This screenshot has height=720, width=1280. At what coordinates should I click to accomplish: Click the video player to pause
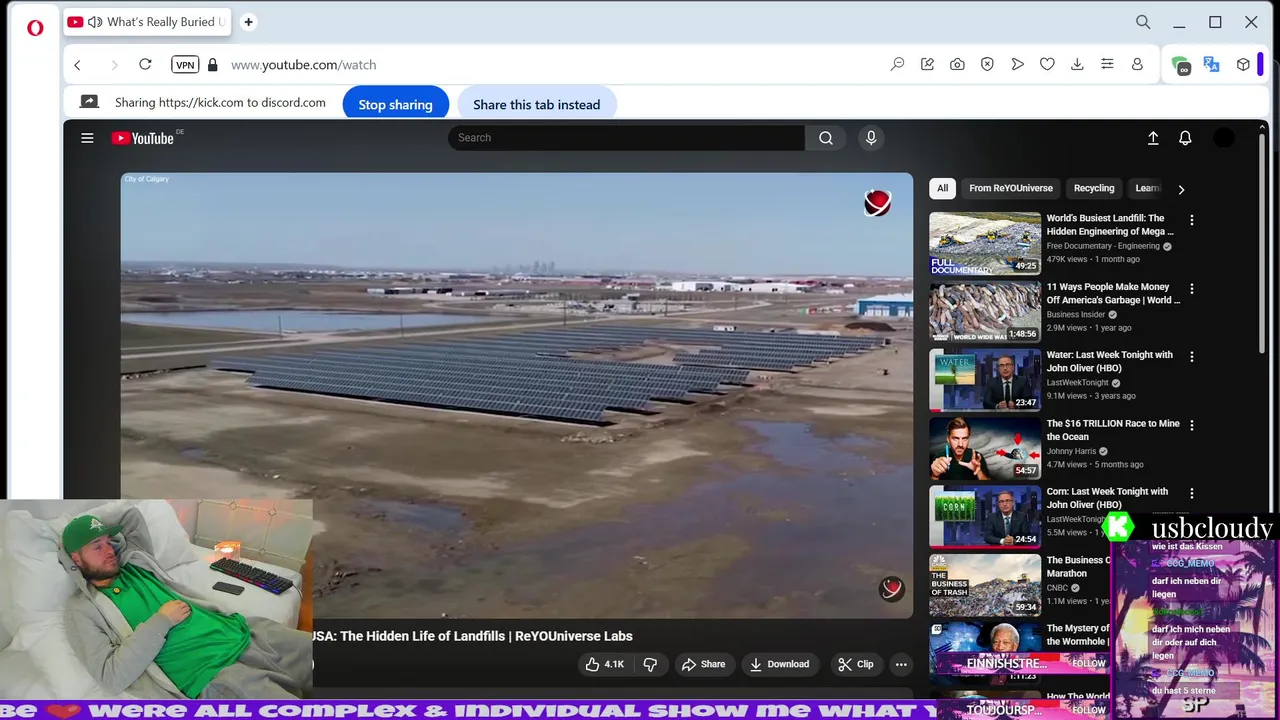pyautogui.click(x=517, y=395)
